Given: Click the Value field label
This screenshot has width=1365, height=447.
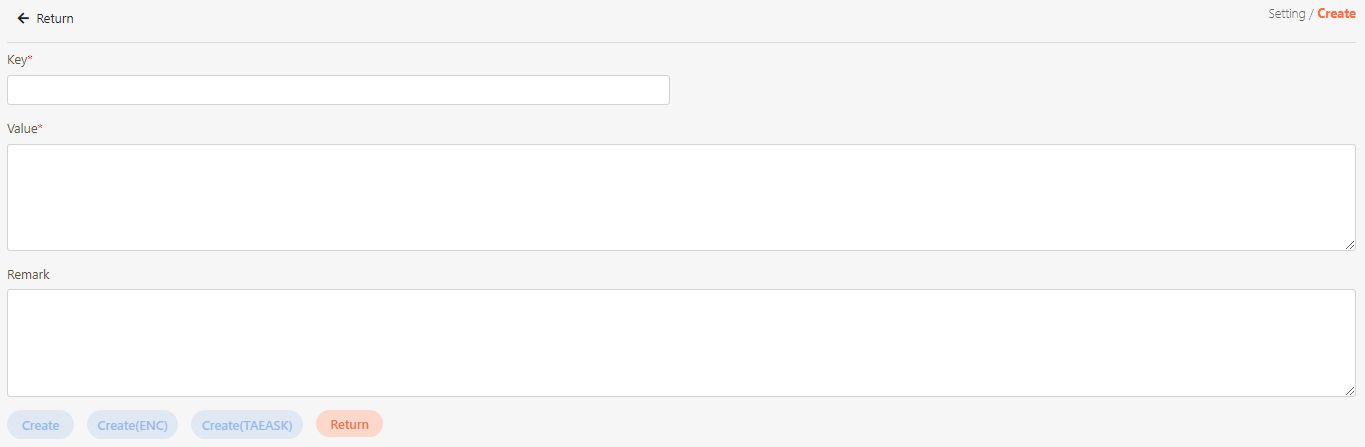Looking at the screenshot, I should [22, 128].
